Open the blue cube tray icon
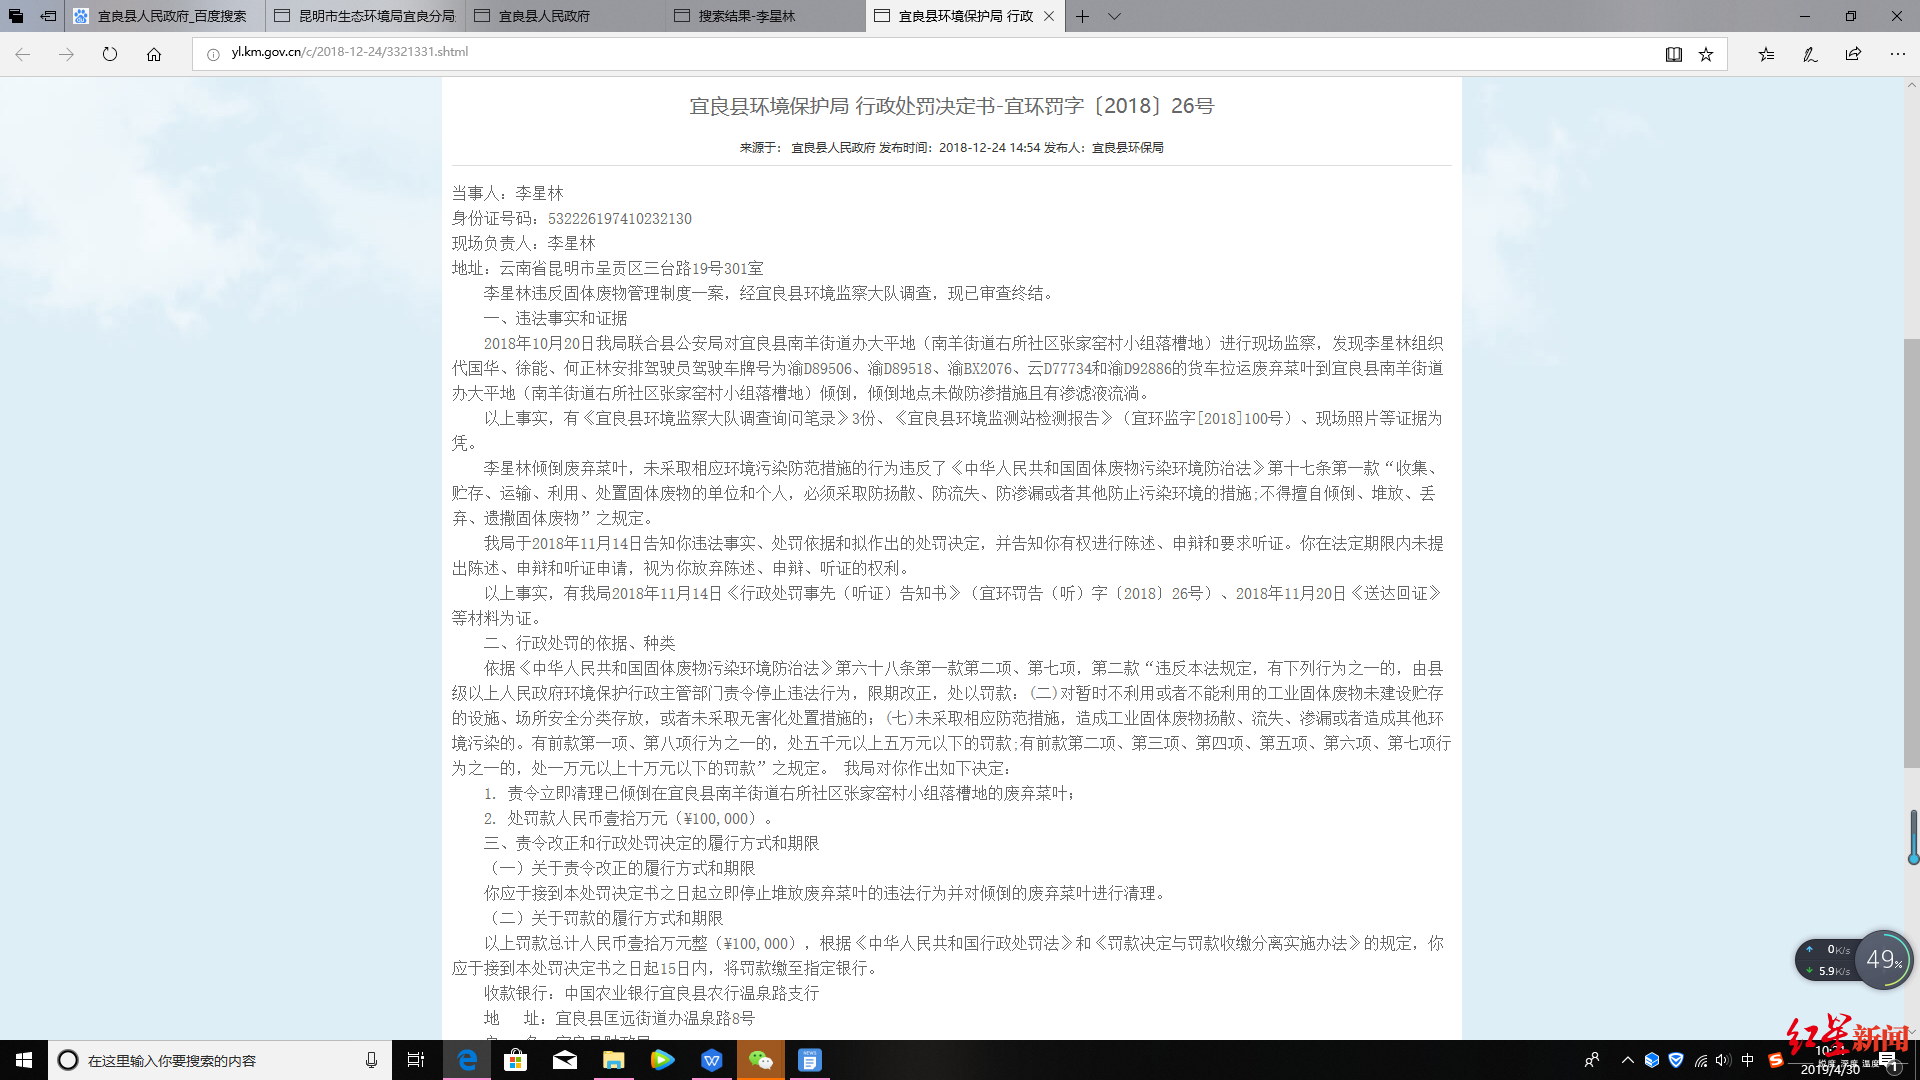1920x1080 pixels. coord(1652,1060)
